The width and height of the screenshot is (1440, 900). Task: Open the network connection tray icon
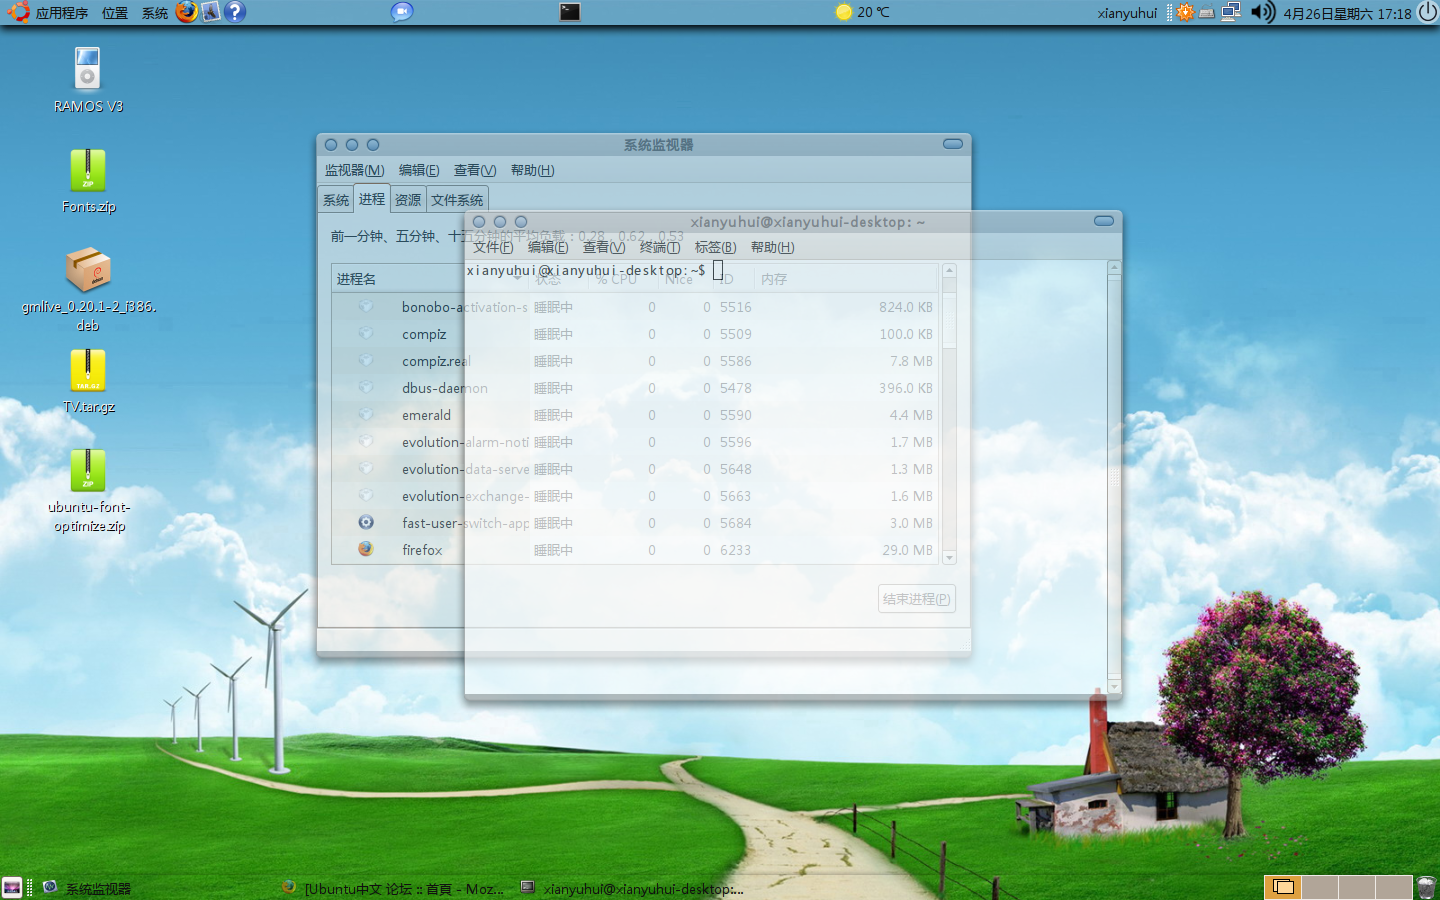point(1231,12)
